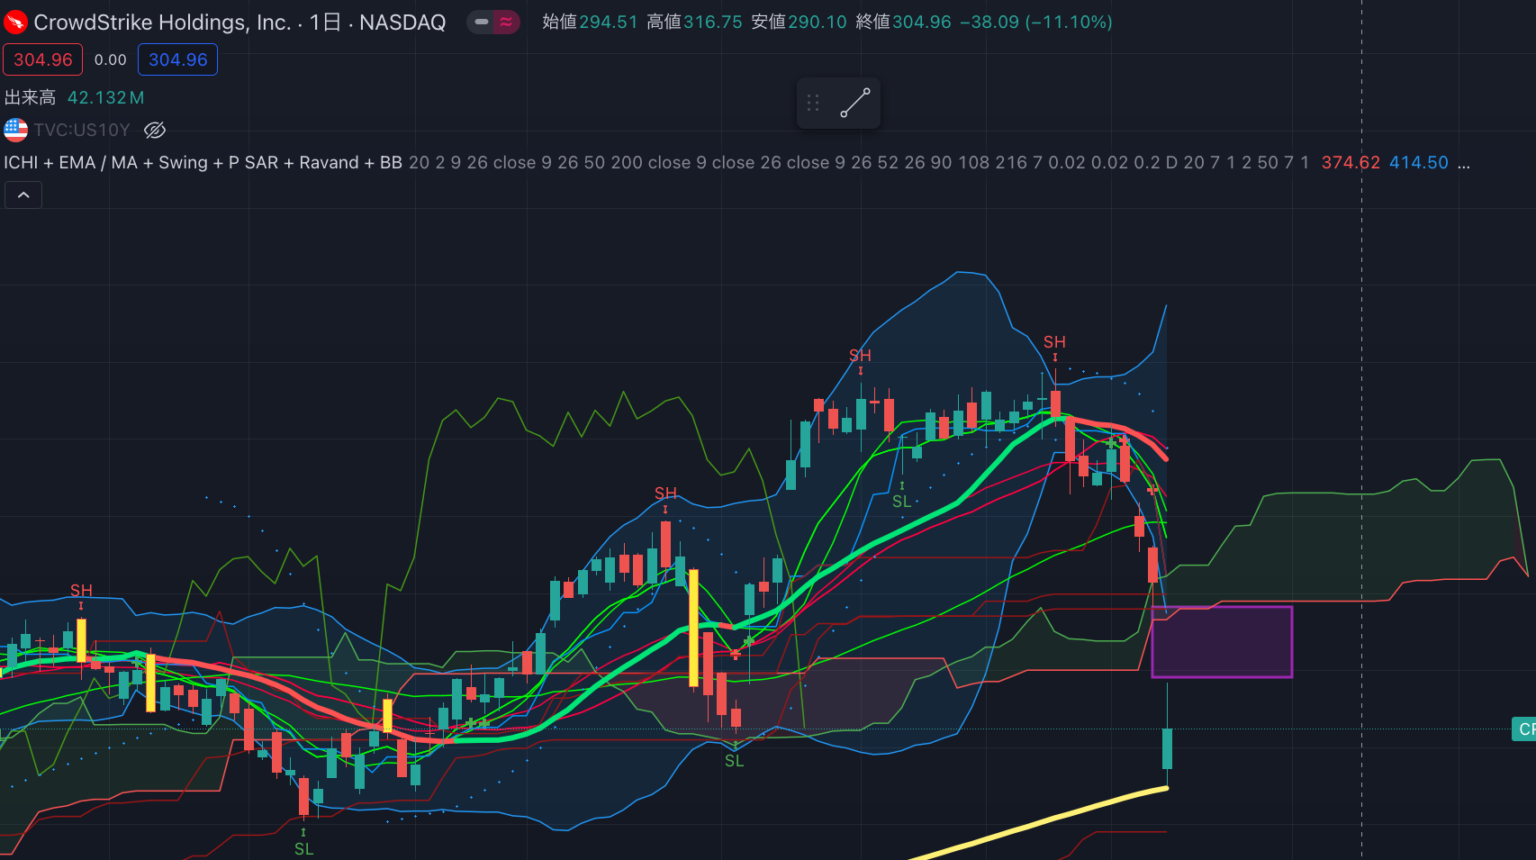Click the pink wavy-lines status icon
The height and width of the screenshot is (860, 1536).
coord(506,22)
